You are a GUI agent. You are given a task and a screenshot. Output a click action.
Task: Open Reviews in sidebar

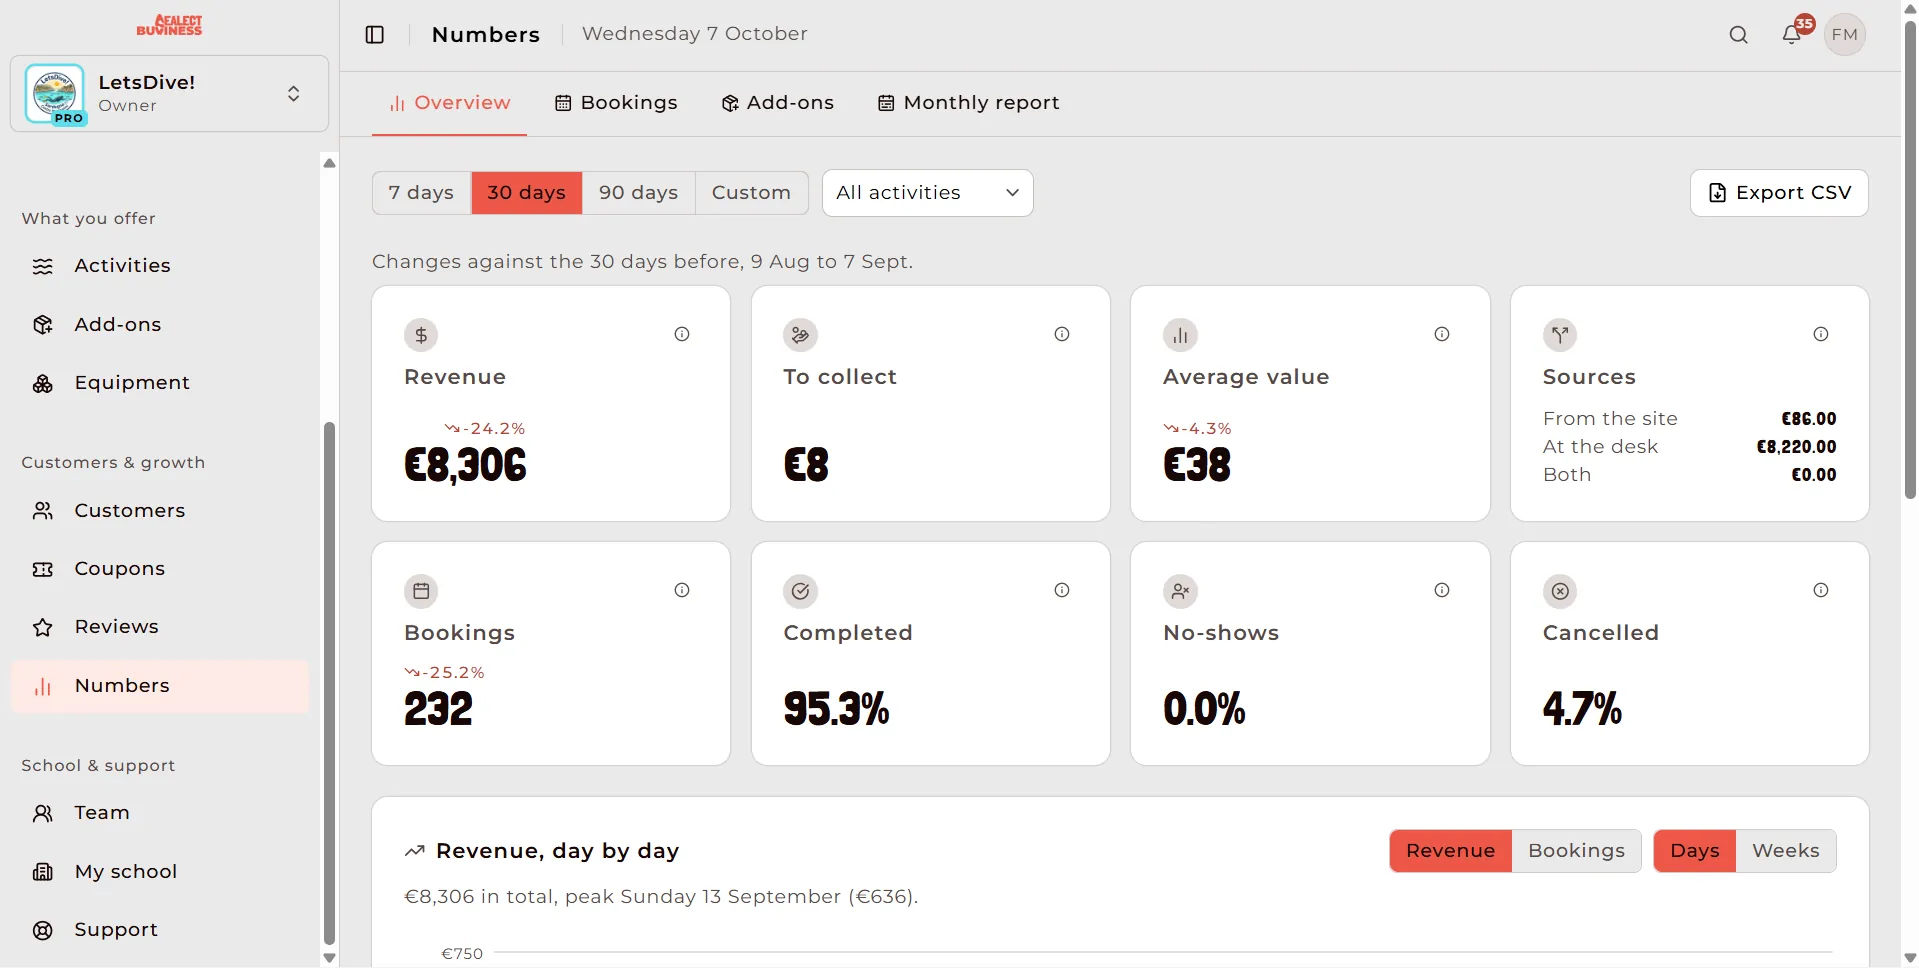coord(160,627)
